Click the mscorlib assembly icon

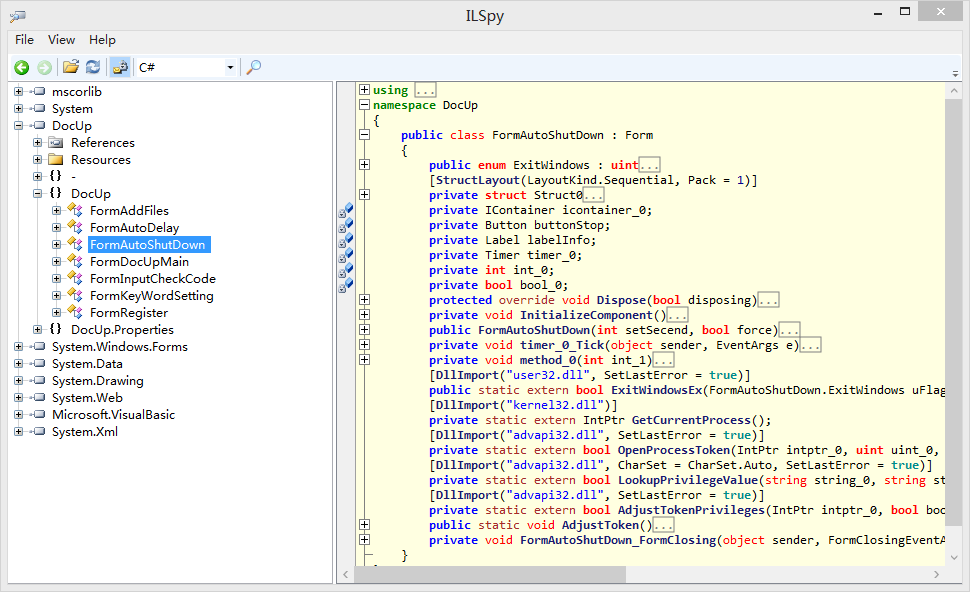click(38, 92)
